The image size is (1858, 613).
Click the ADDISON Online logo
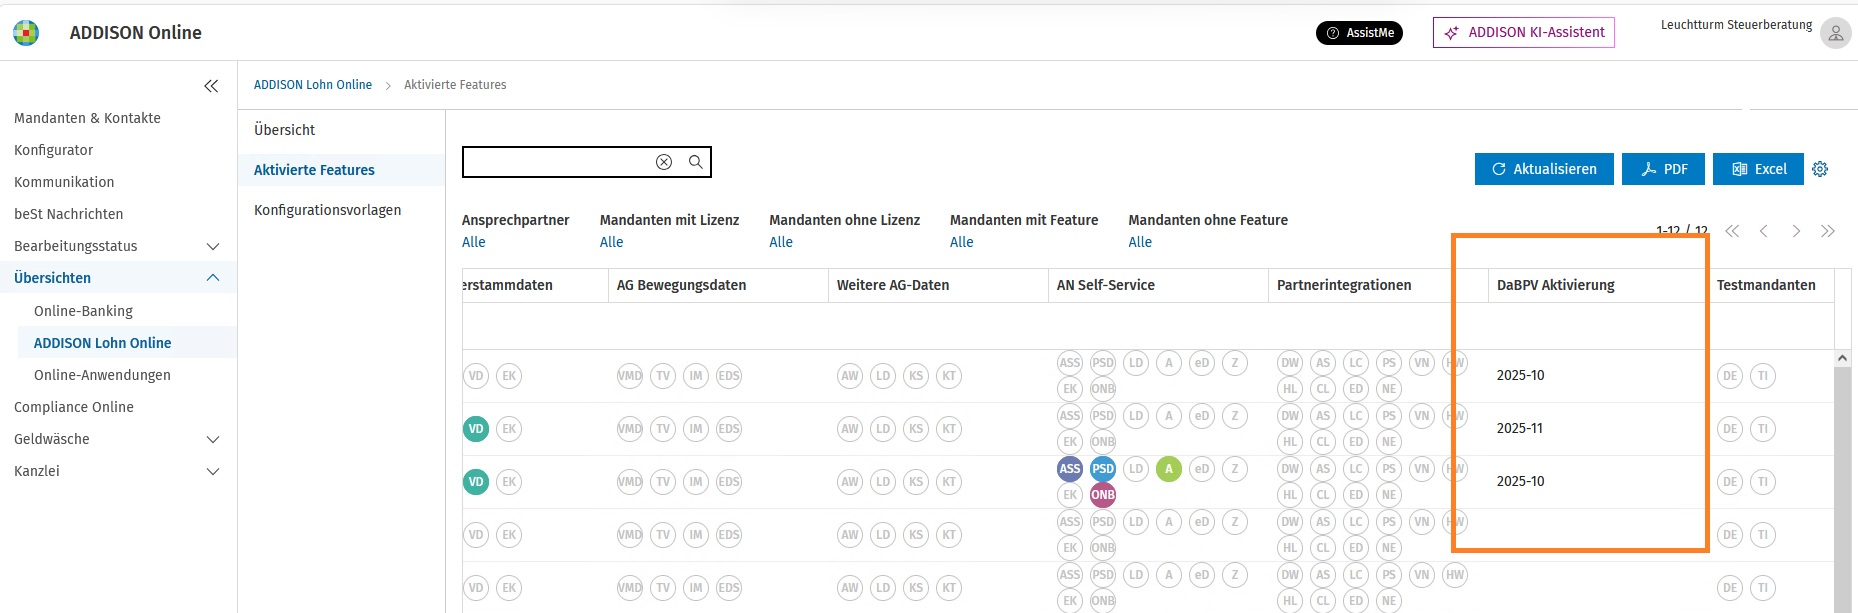[x=26, y=33]
